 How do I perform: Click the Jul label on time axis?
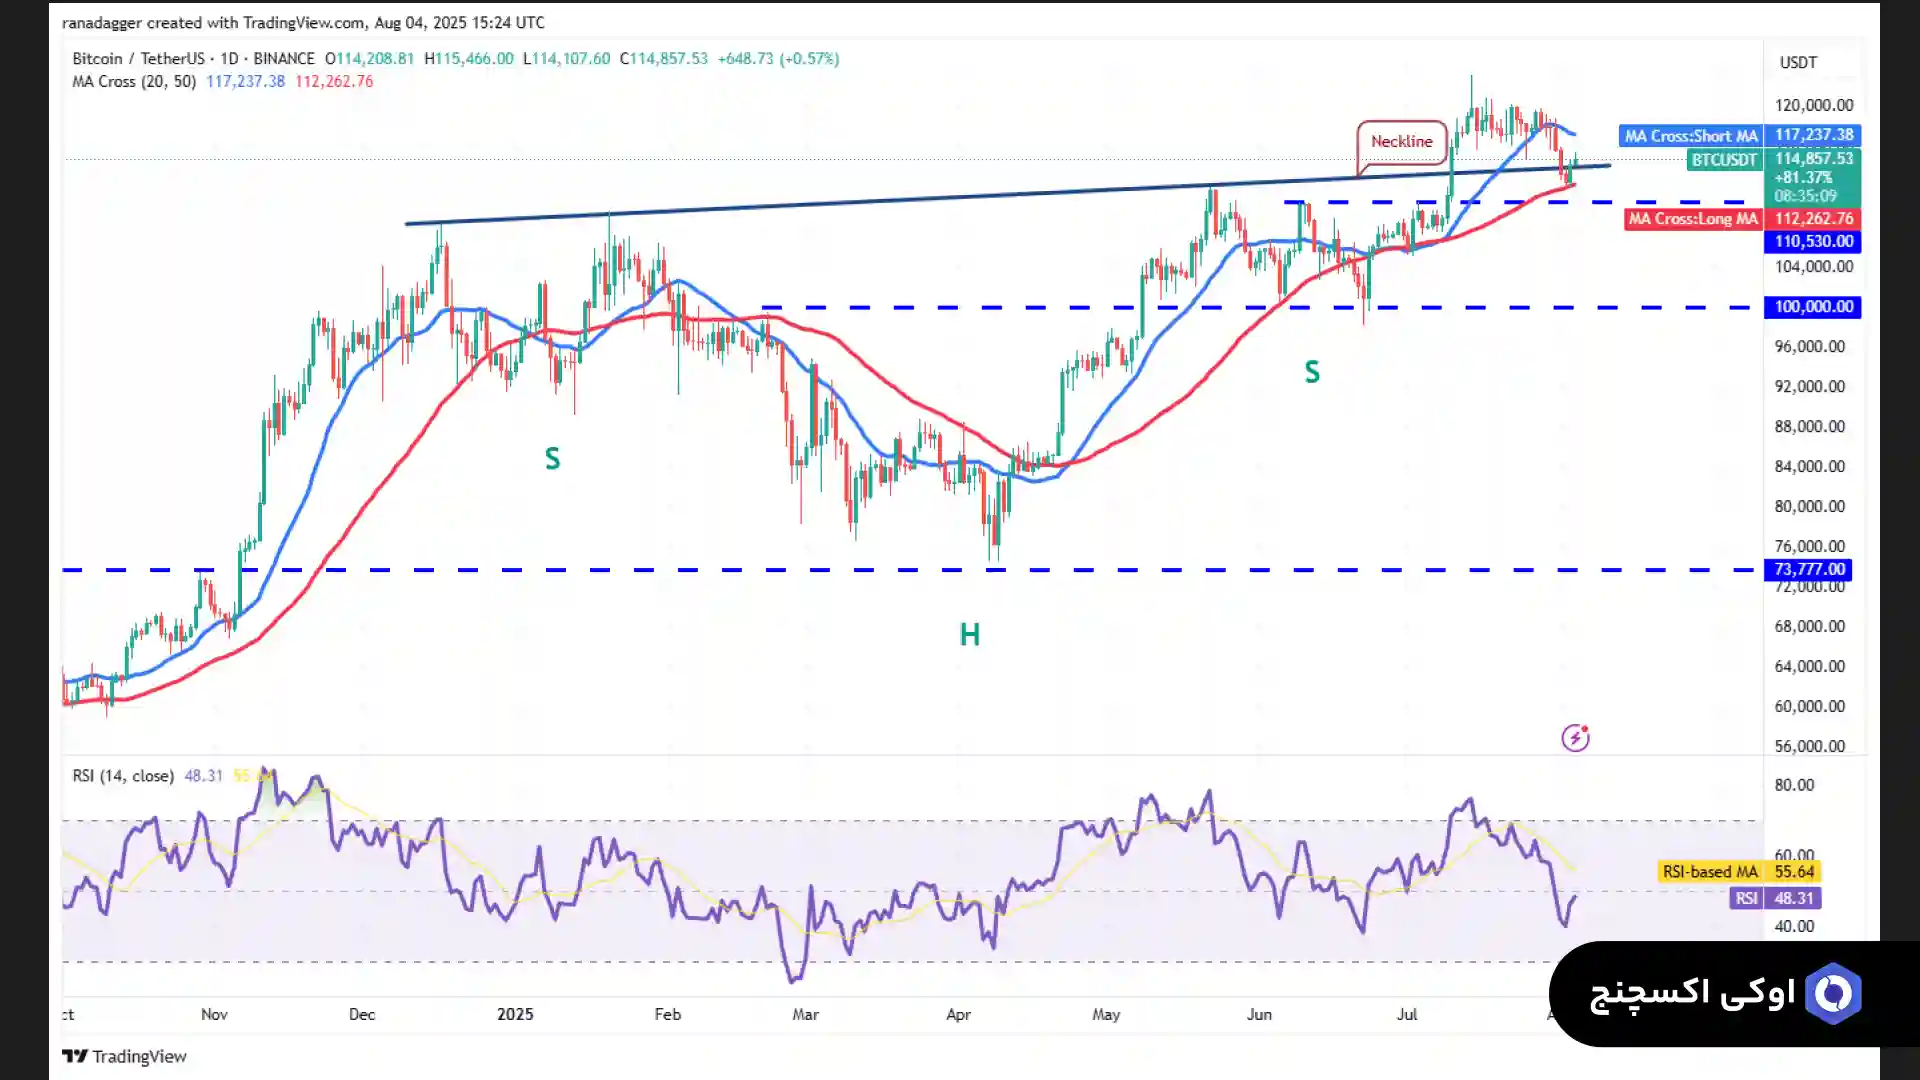[1406, 1014]
